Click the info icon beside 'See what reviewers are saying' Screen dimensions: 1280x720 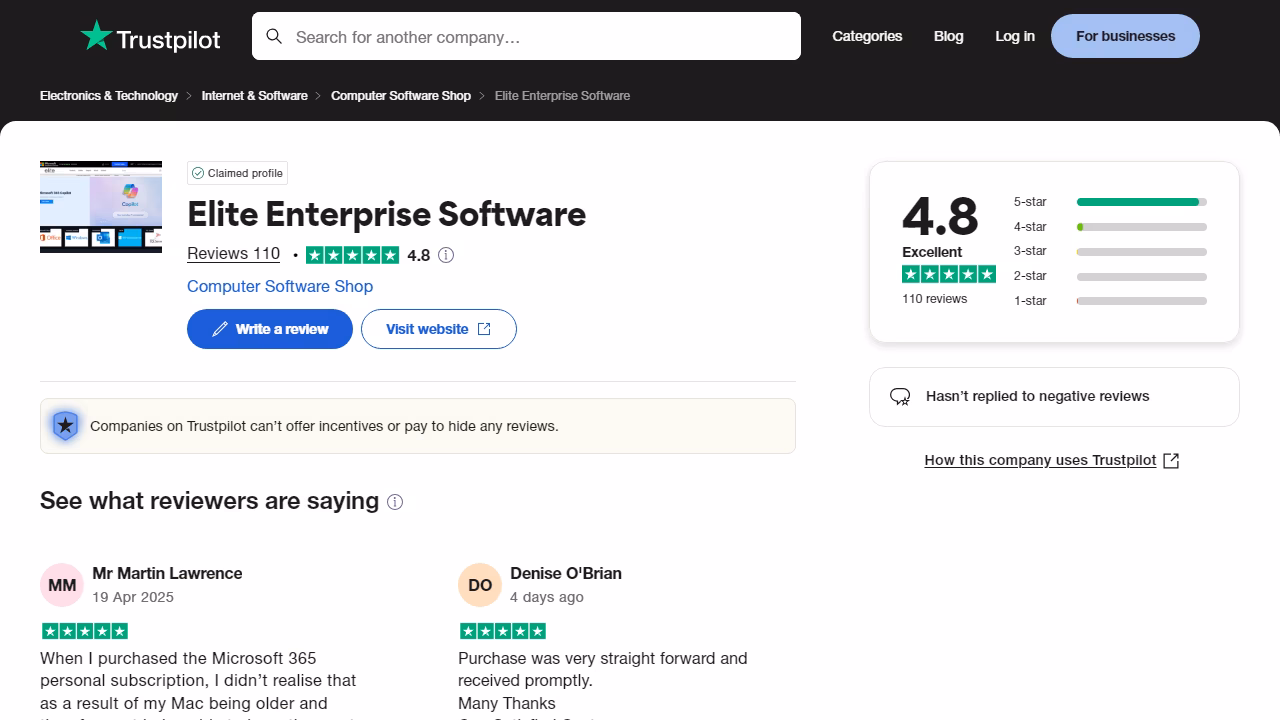coord(395,502)
